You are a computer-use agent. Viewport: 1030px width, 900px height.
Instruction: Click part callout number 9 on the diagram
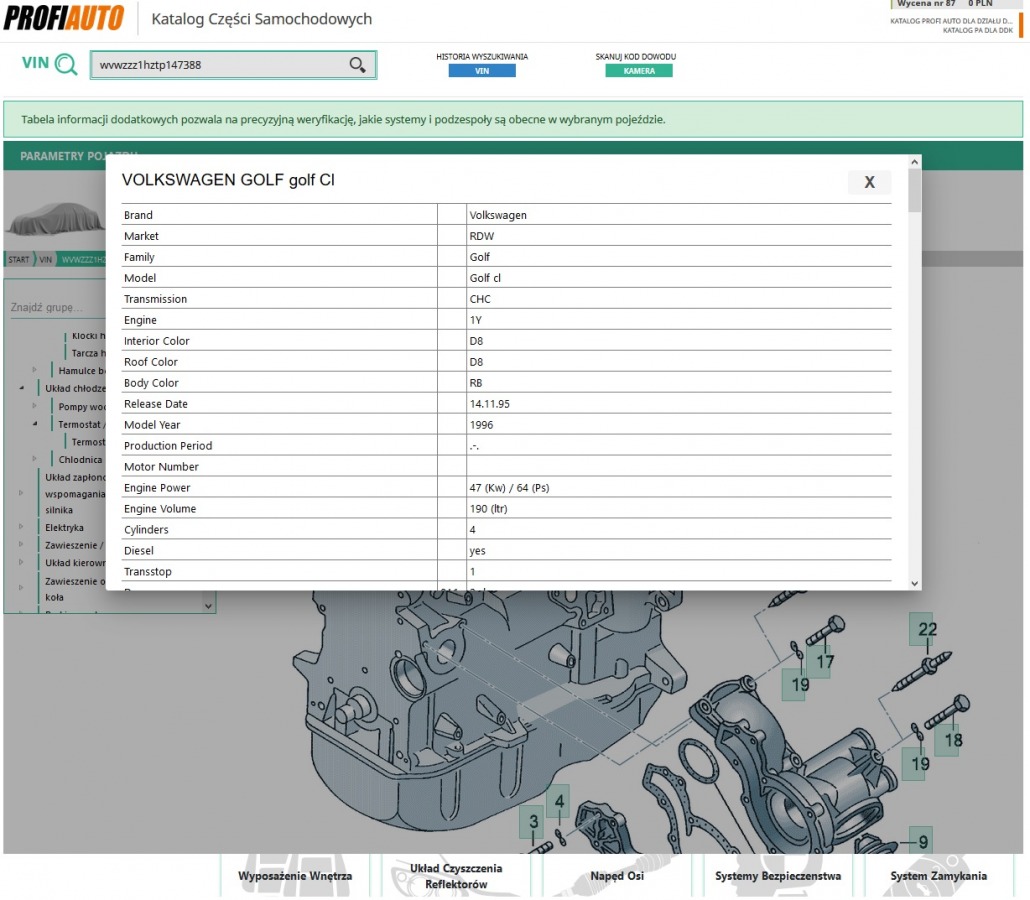(923, 842)
